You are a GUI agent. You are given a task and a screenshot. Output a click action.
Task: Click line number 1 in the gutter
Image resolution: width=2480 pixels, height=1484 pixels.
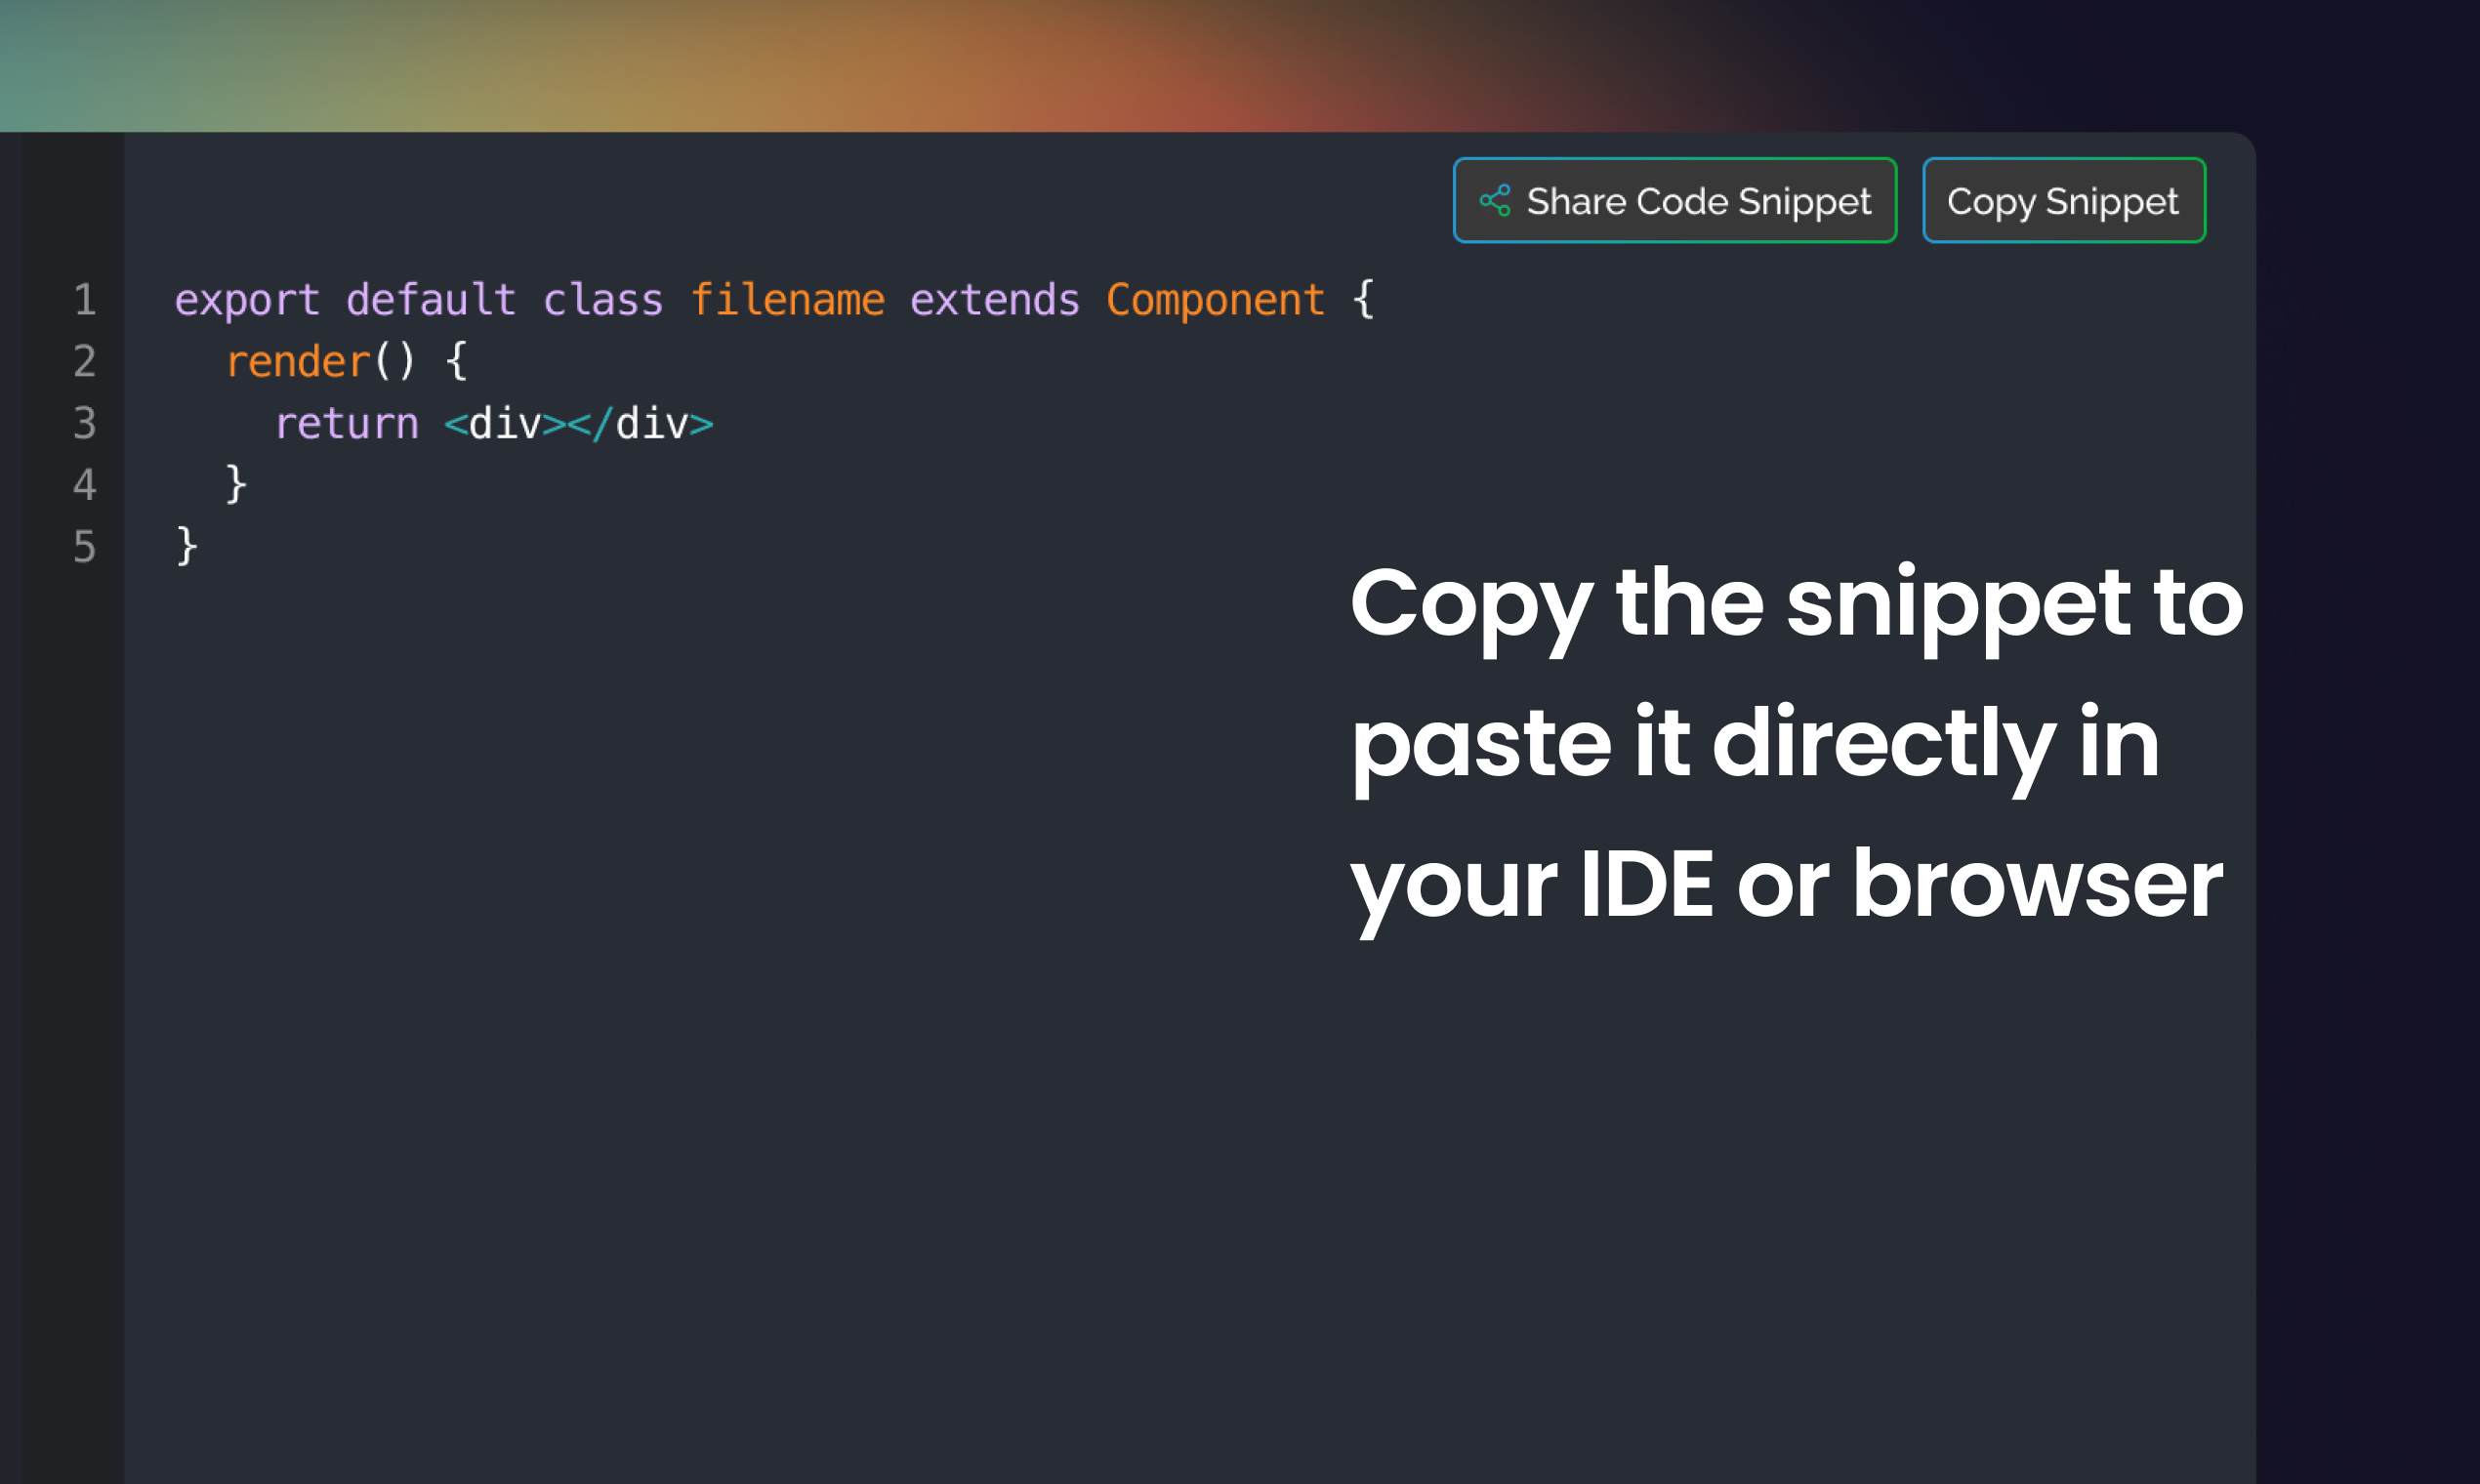pos(85,300)
